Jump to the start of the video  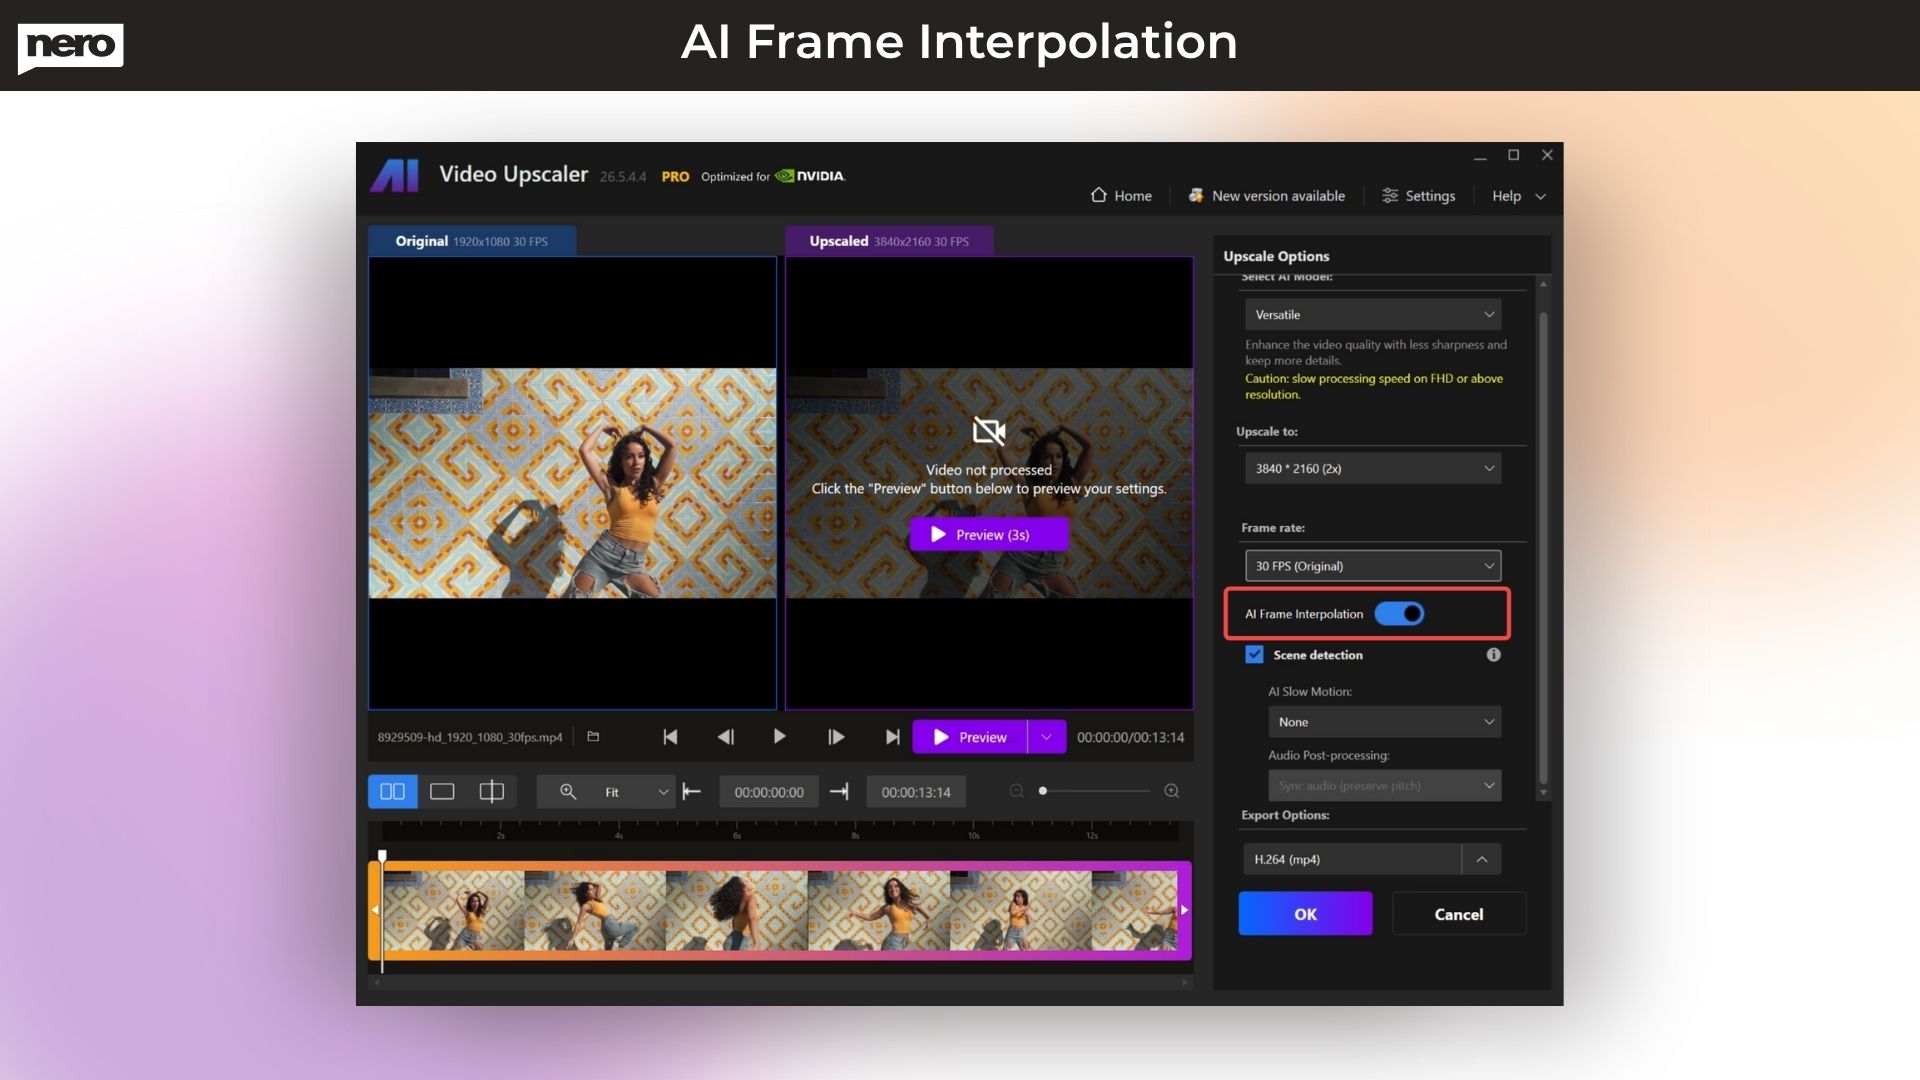pyautogui.click(x=670, y=737)
